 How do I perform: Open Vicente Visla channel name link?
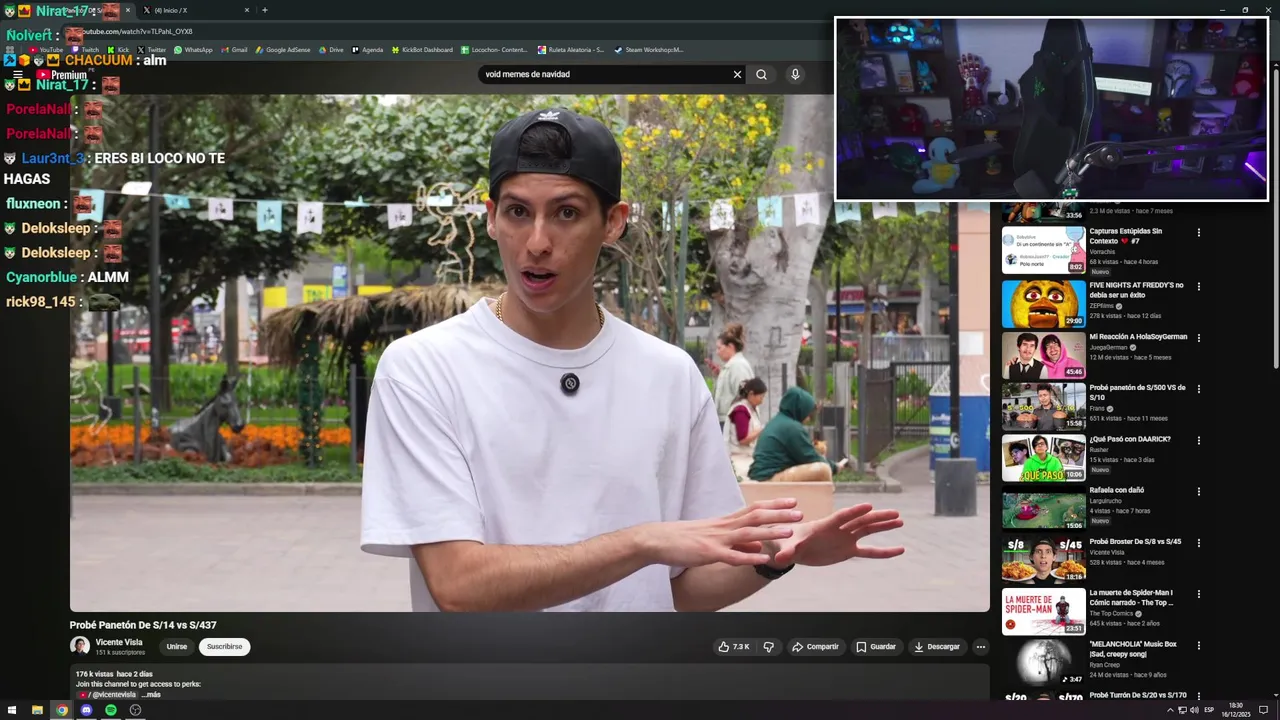[x=119, y=642]
